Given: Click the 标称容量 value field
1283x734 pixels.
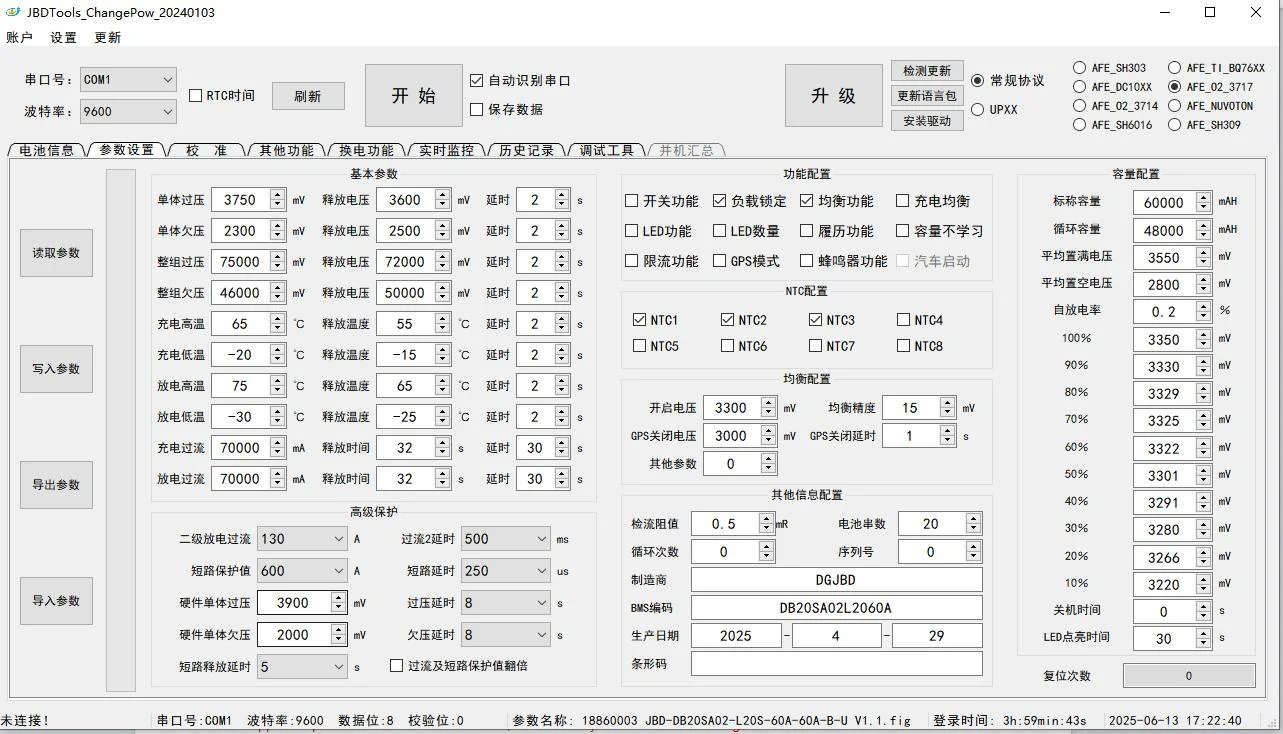Looking at the screenshot, I should click(1164, 202).
